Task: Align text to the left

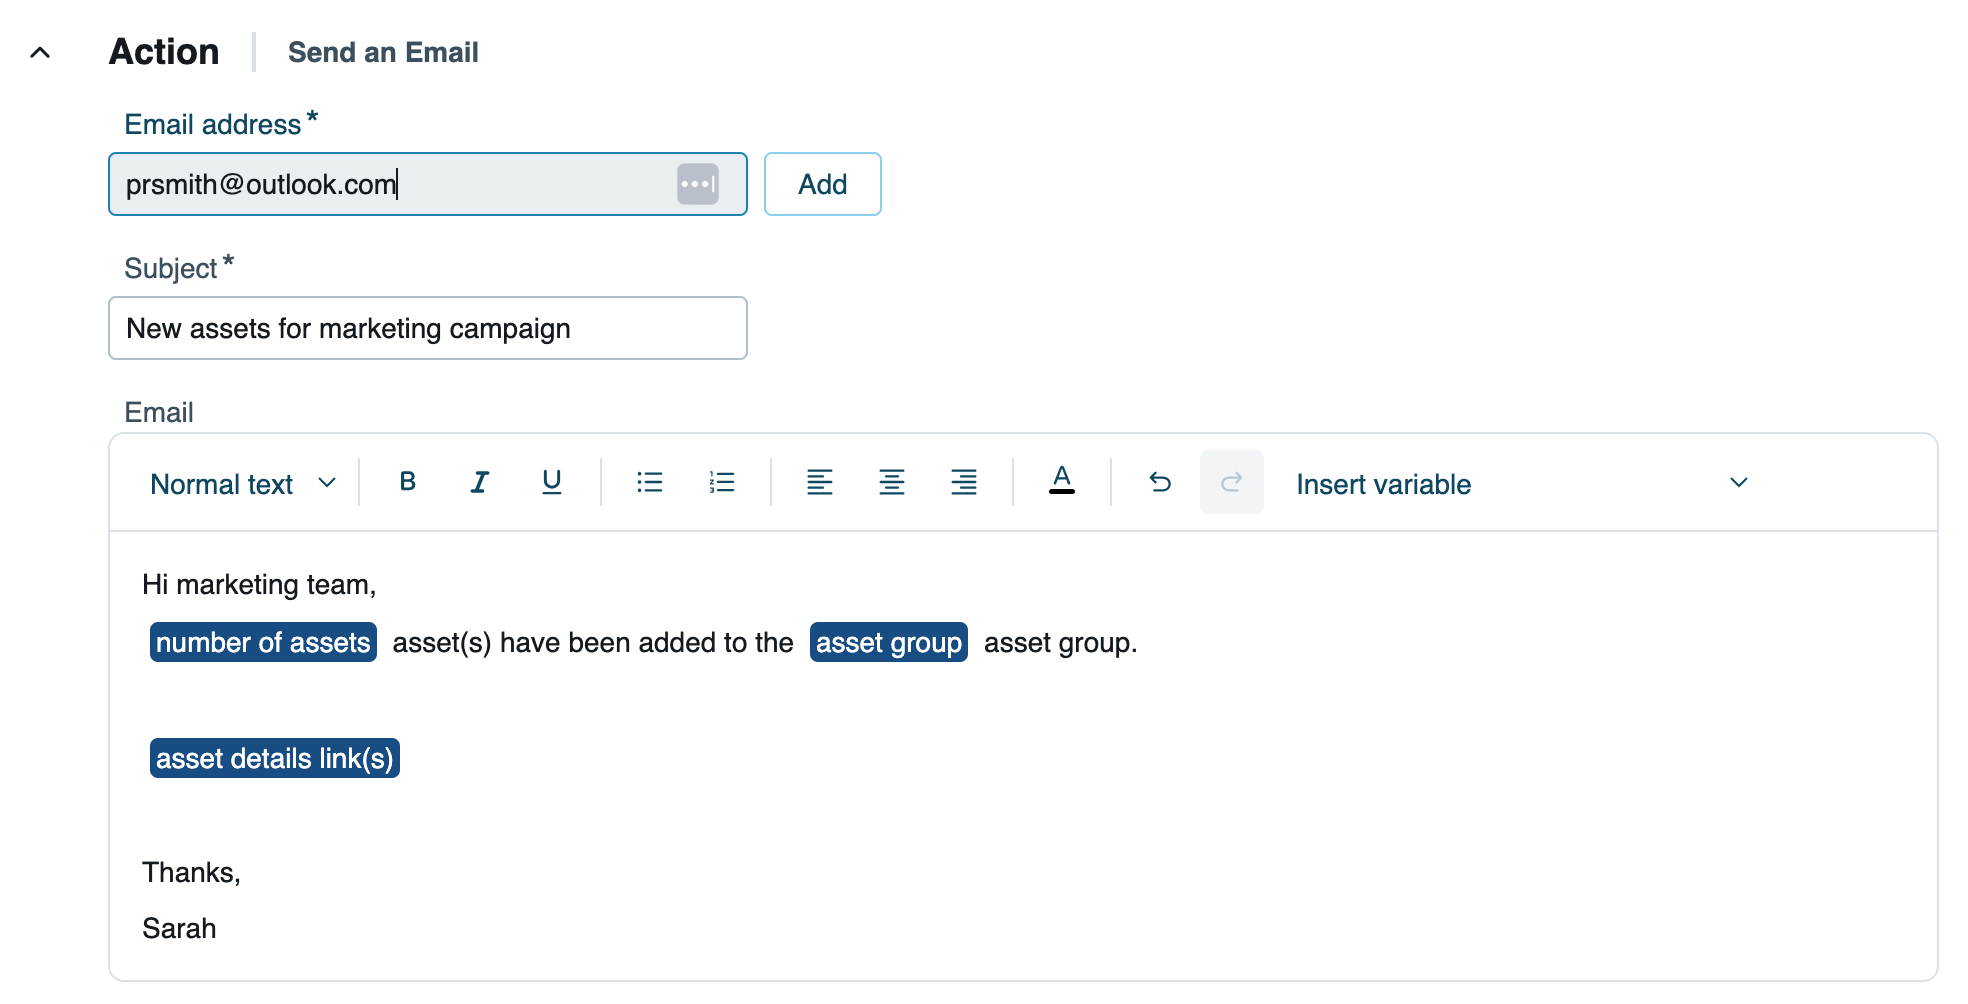Action: pos(820,482)
